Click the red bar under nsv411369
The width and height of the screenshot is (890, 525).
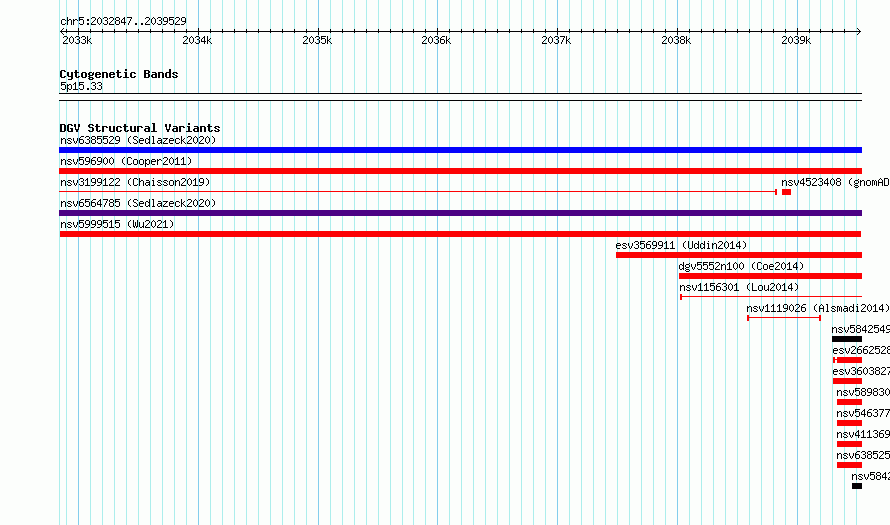click(x=849, y=444)
